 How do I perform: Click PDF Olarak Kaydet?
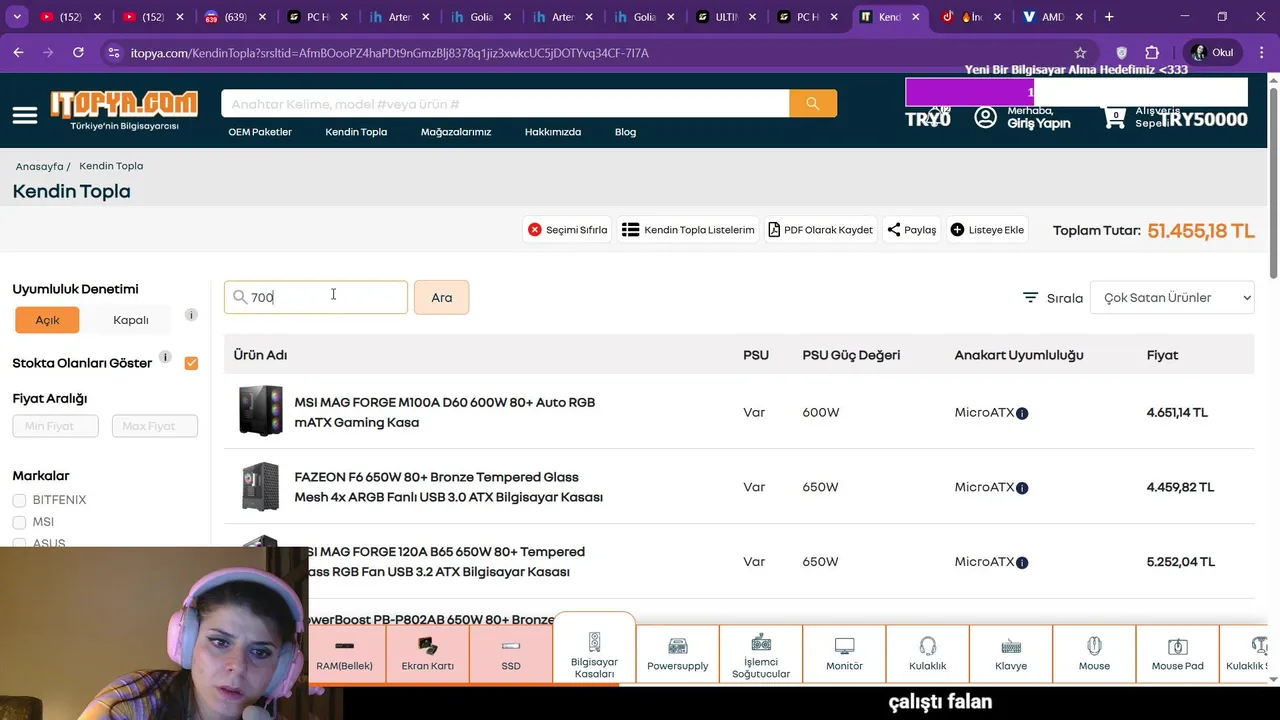tap(820, 230)
